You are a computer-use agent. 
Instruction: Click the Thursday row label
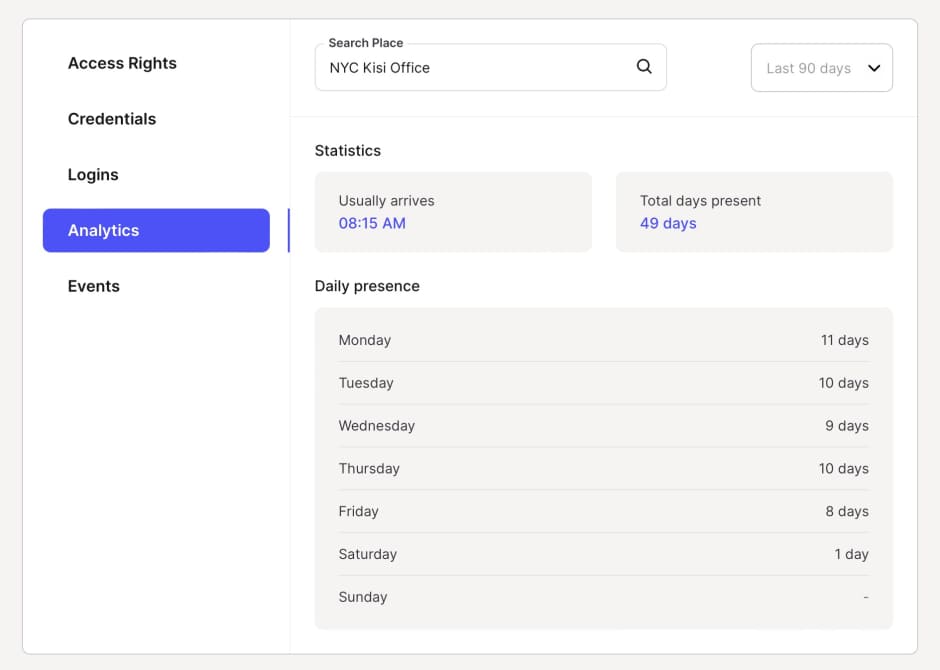tap(369, 469)
